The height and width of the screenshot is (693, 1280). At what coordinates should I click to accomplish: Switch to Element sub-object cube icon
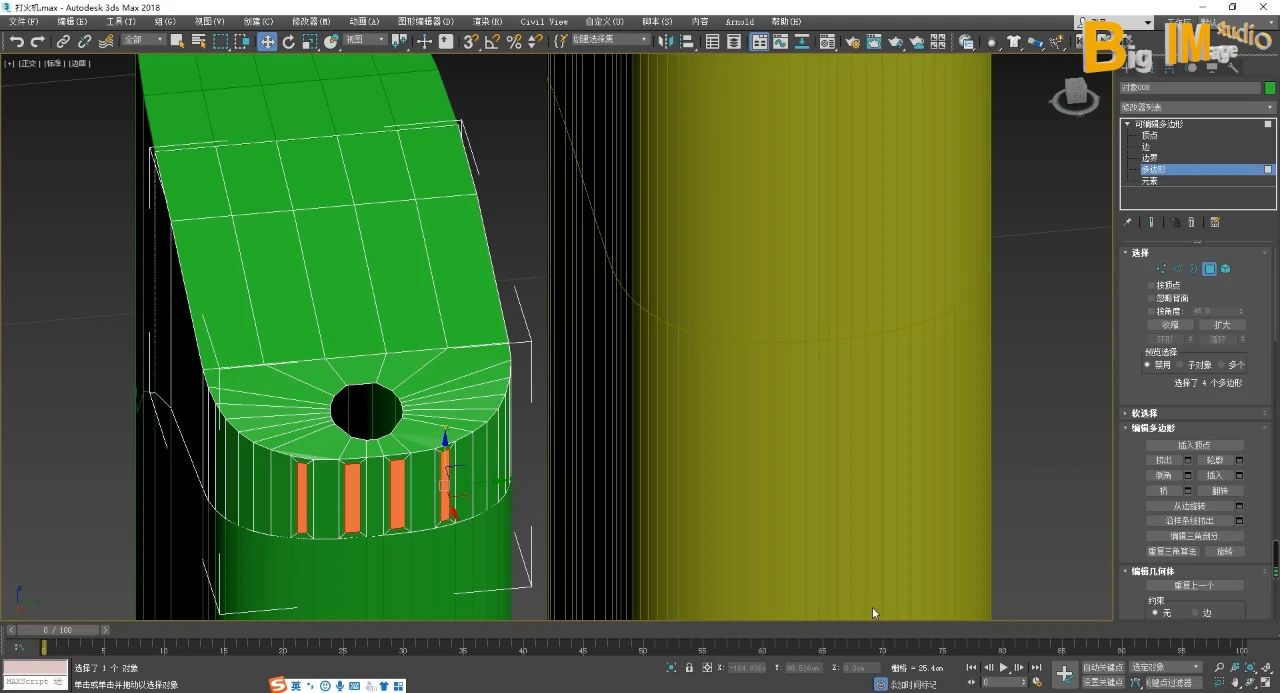click(1225, 269)
